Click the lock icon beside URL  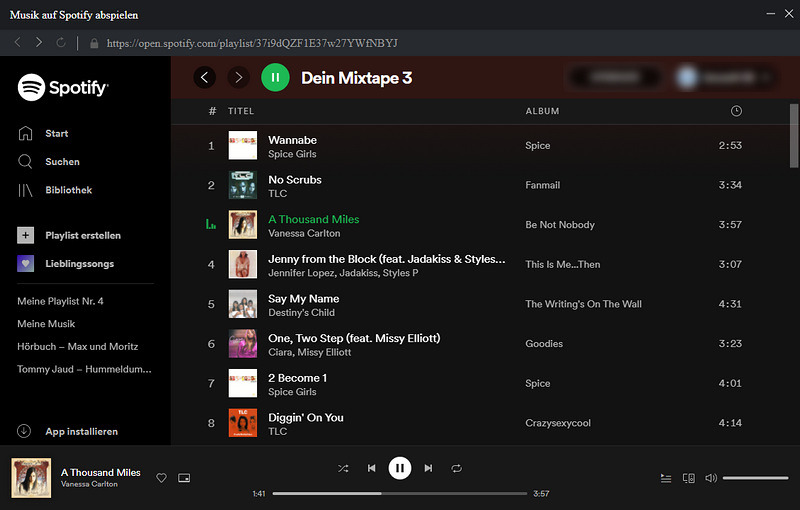94,43
